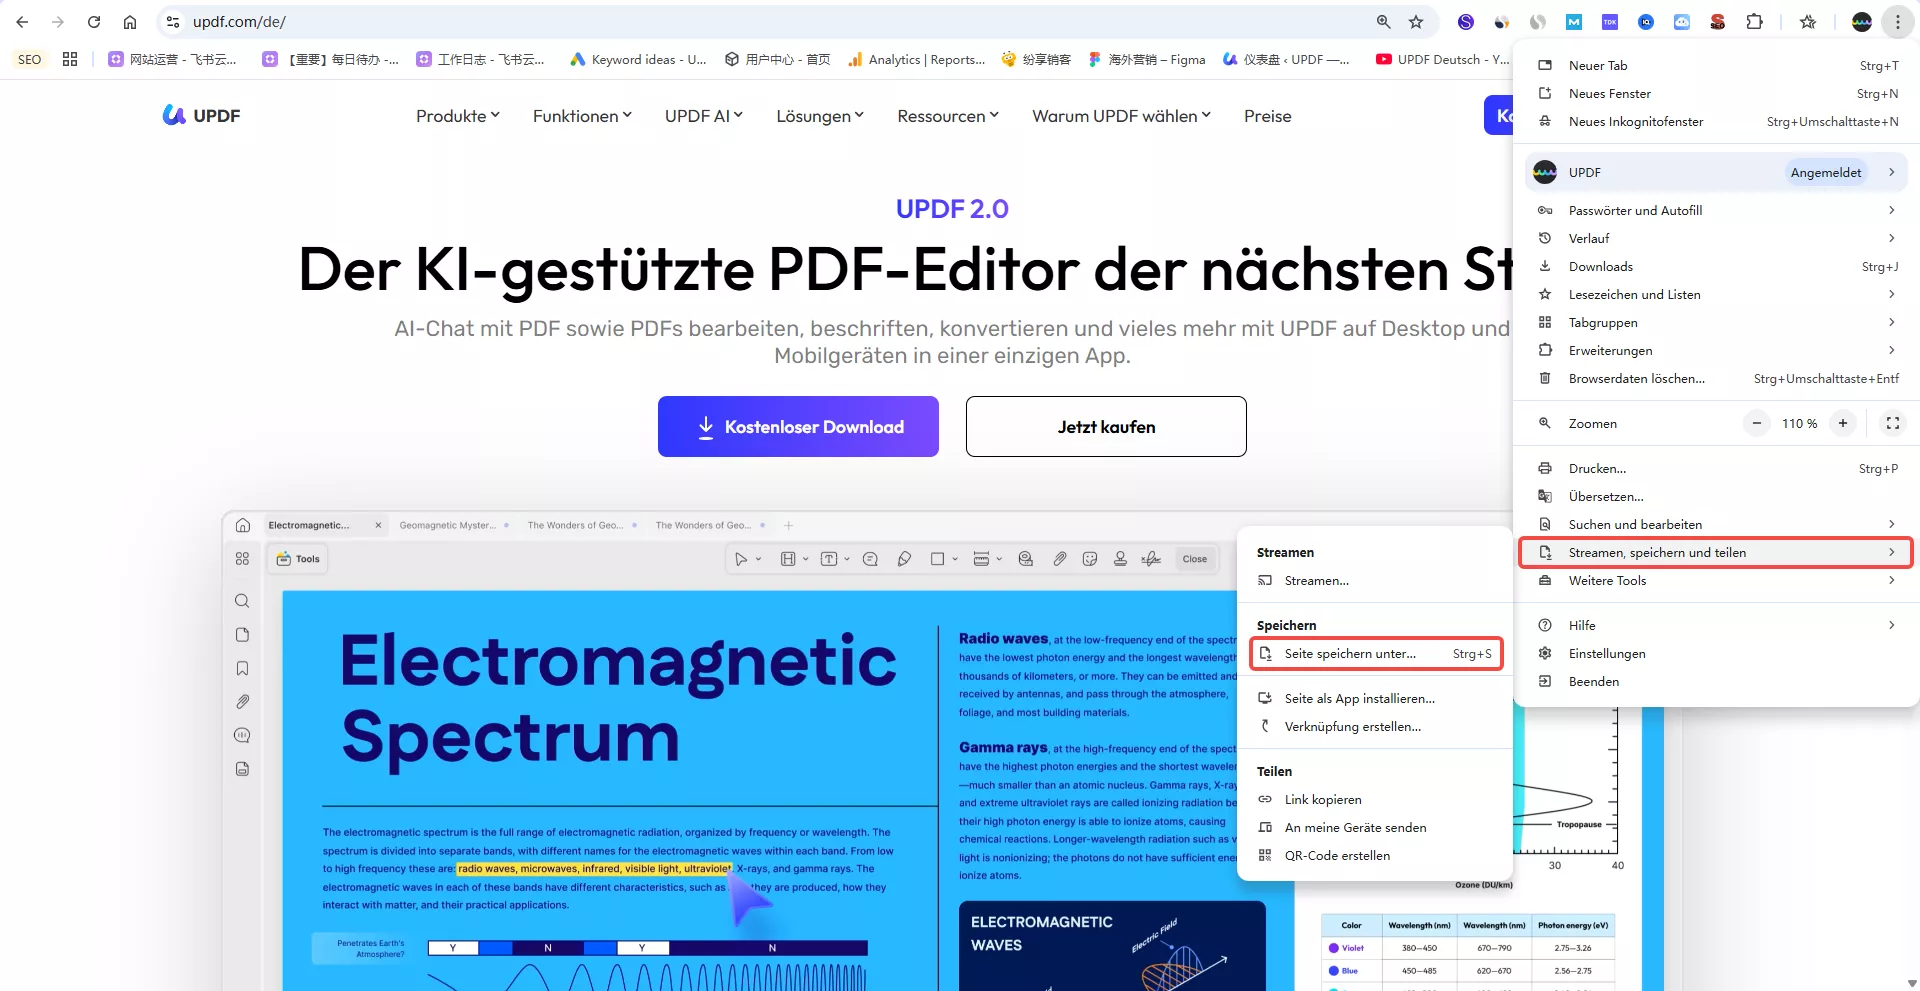Expand the Erweiterungen submenu

[x=1717, y=350]
